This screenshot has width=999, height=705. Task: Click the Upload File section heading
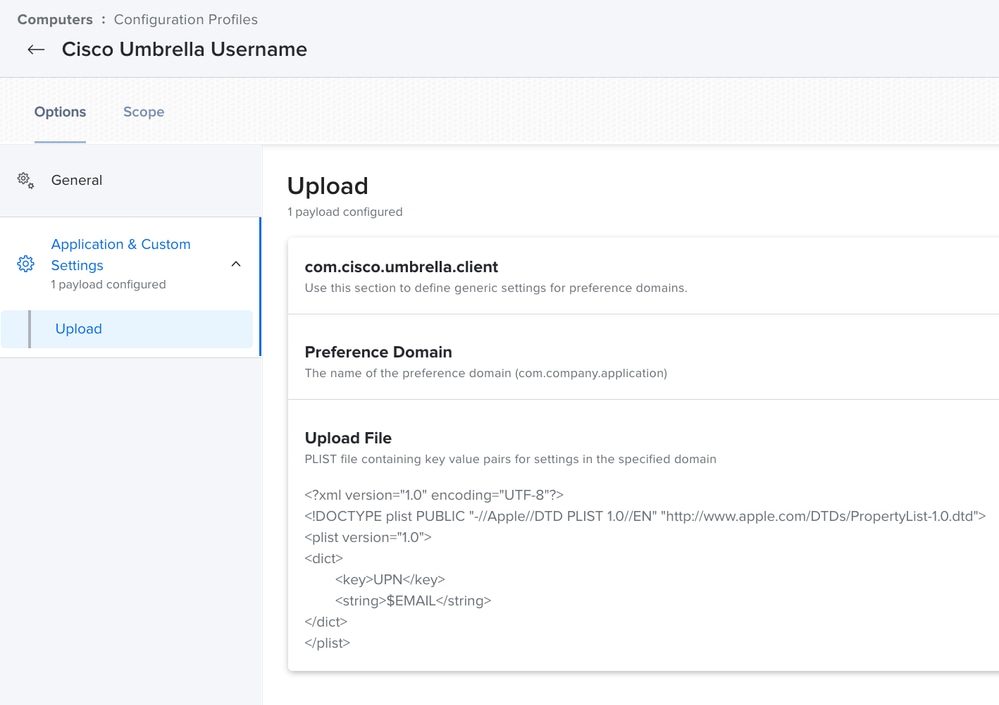[x=348, y=438]
